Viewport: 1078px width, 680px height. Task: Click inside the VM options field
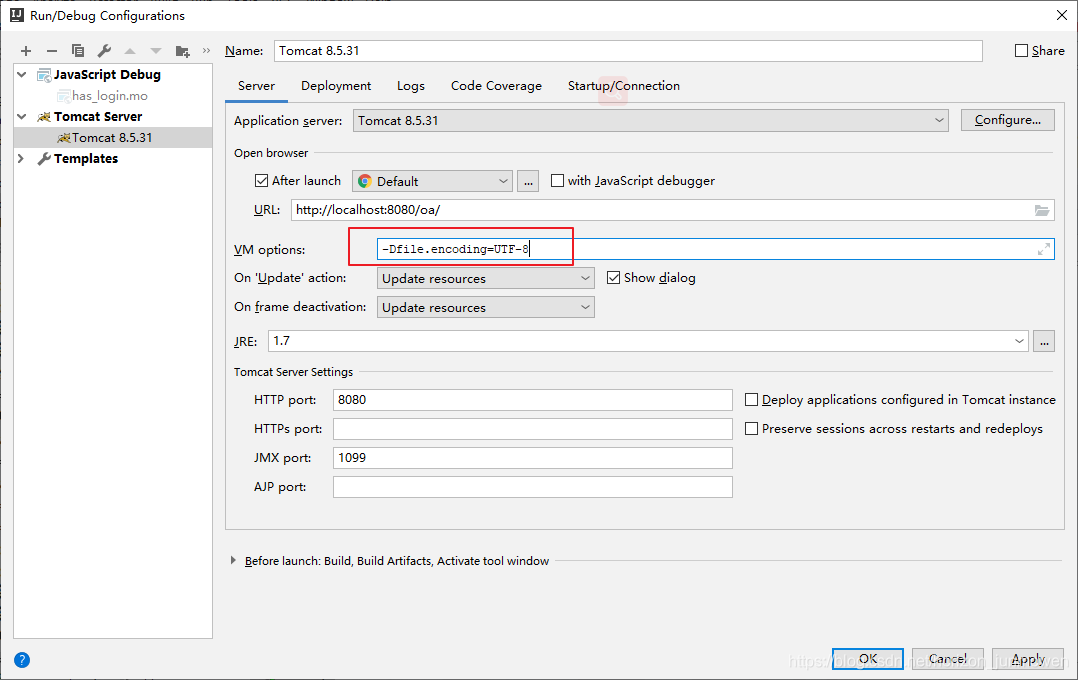pyautogui.click(x=715, y=249)
